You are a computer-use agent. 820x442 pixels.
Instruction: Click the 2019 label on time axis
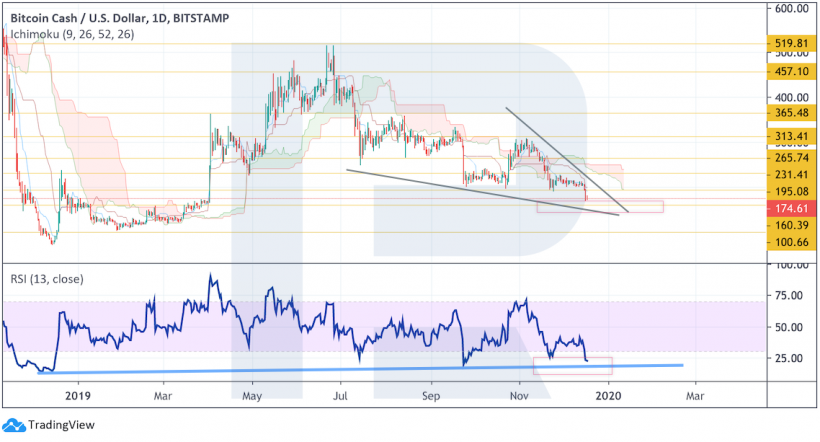click(x=78, y=396)
